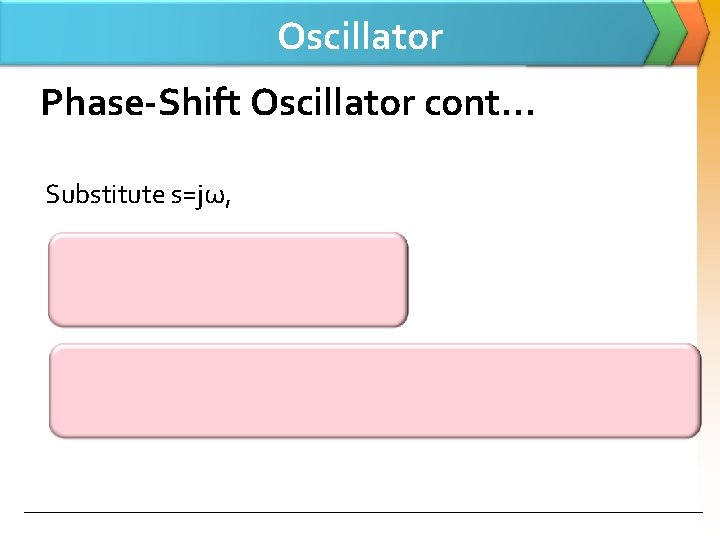This screenshot has width=720, height=540.
Task: Click "cont…" at the end of the heading
Action: (x=490, y=103)
